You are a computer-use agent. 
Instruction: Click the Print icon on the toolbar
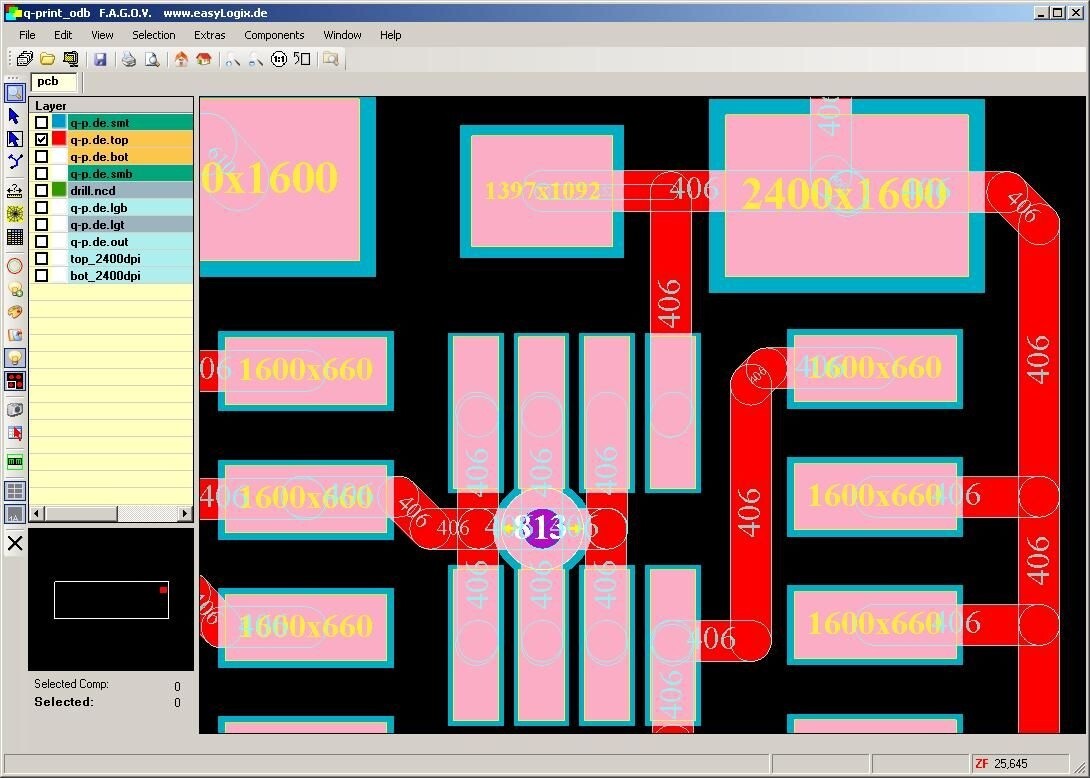128,59
